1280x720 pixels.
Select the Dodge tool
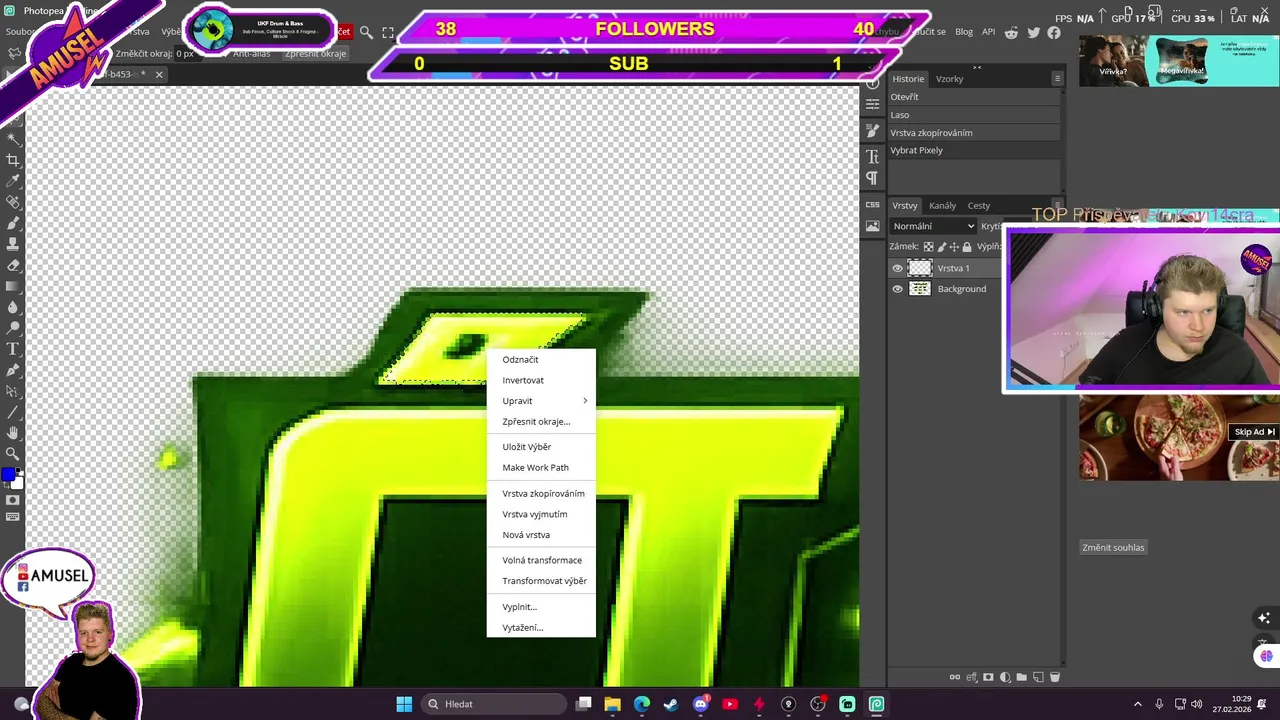[13, 328]
